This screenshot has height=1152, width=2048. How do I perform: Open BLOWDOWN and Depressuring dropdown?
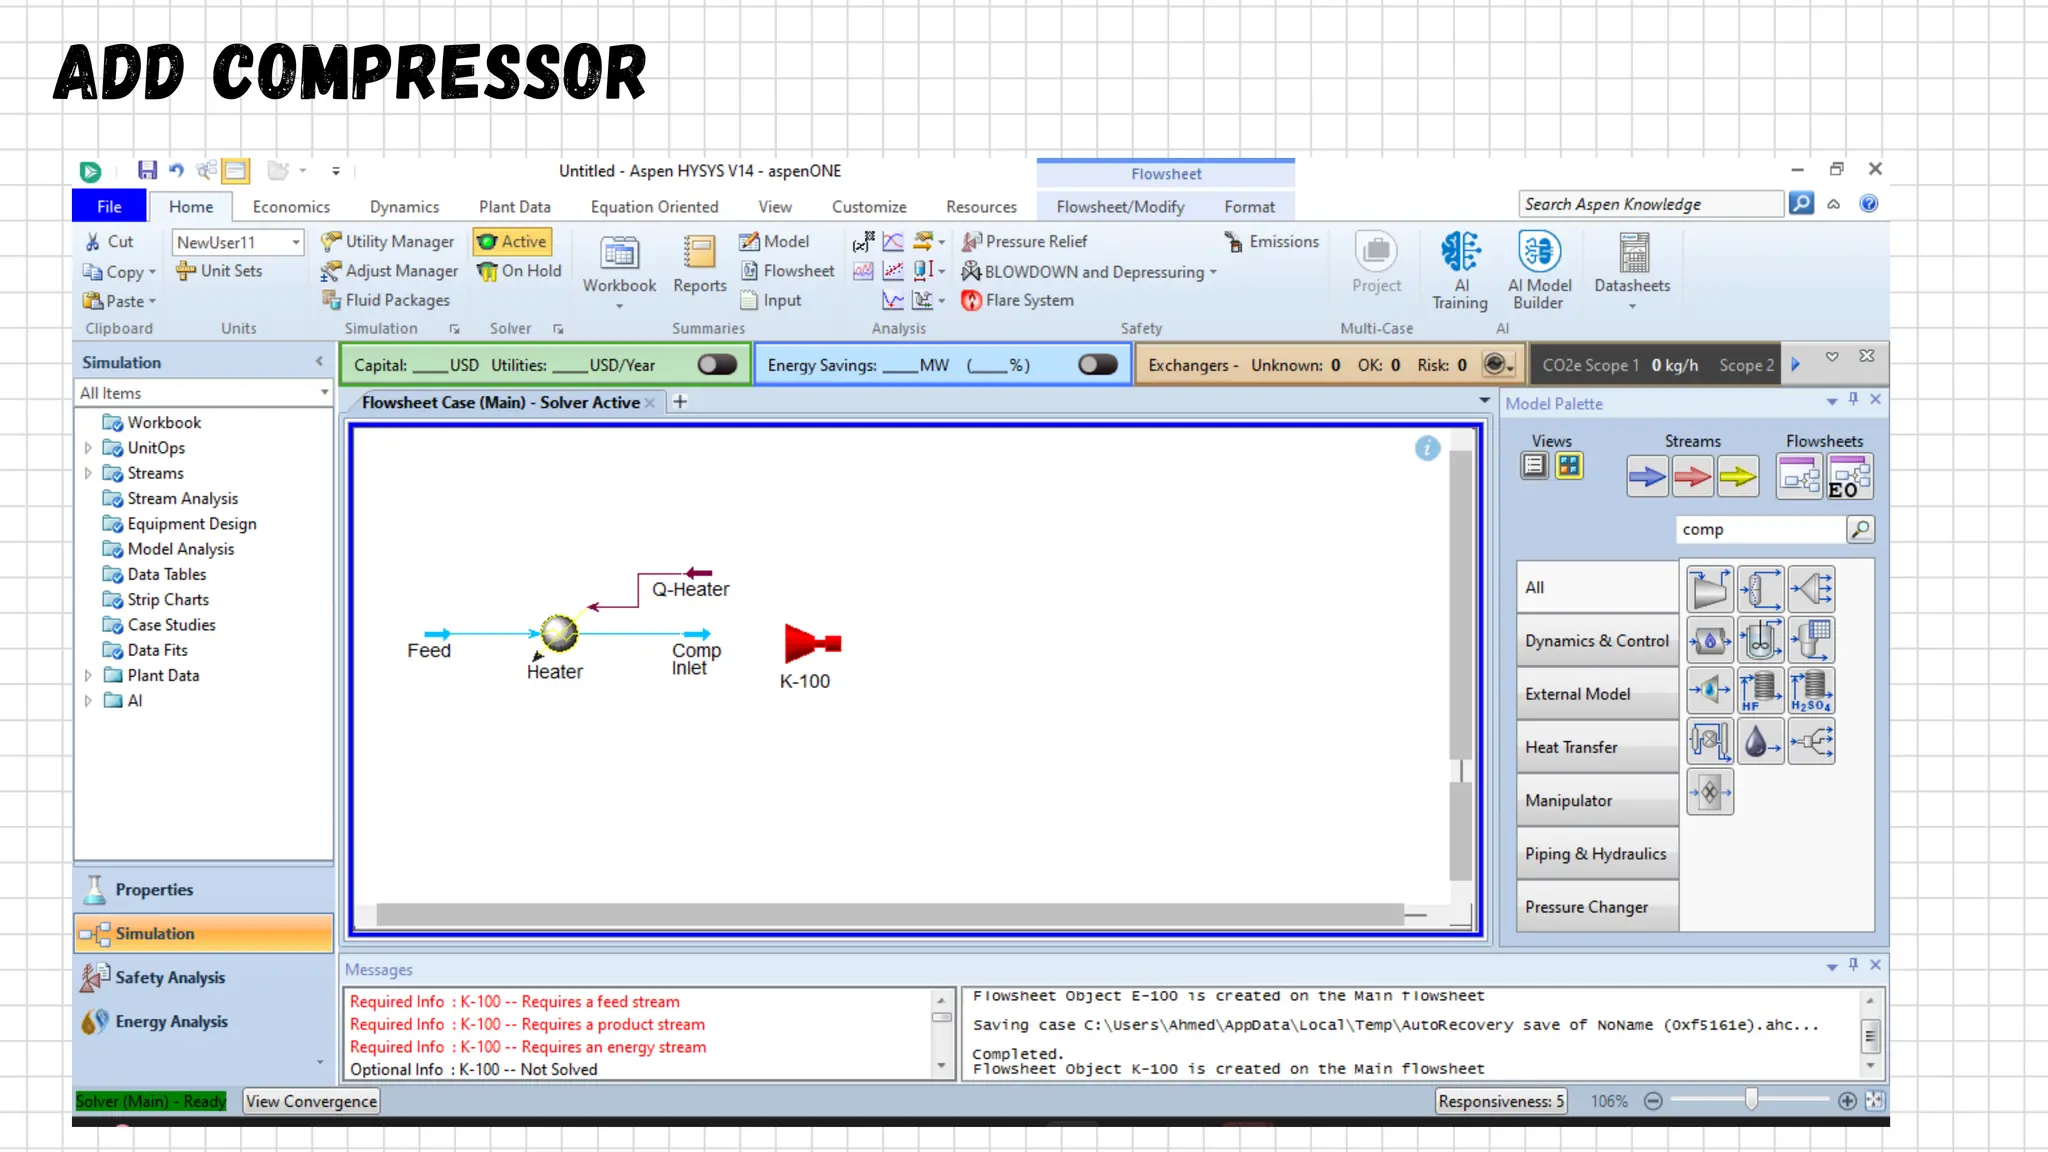tap(1213, 272)
